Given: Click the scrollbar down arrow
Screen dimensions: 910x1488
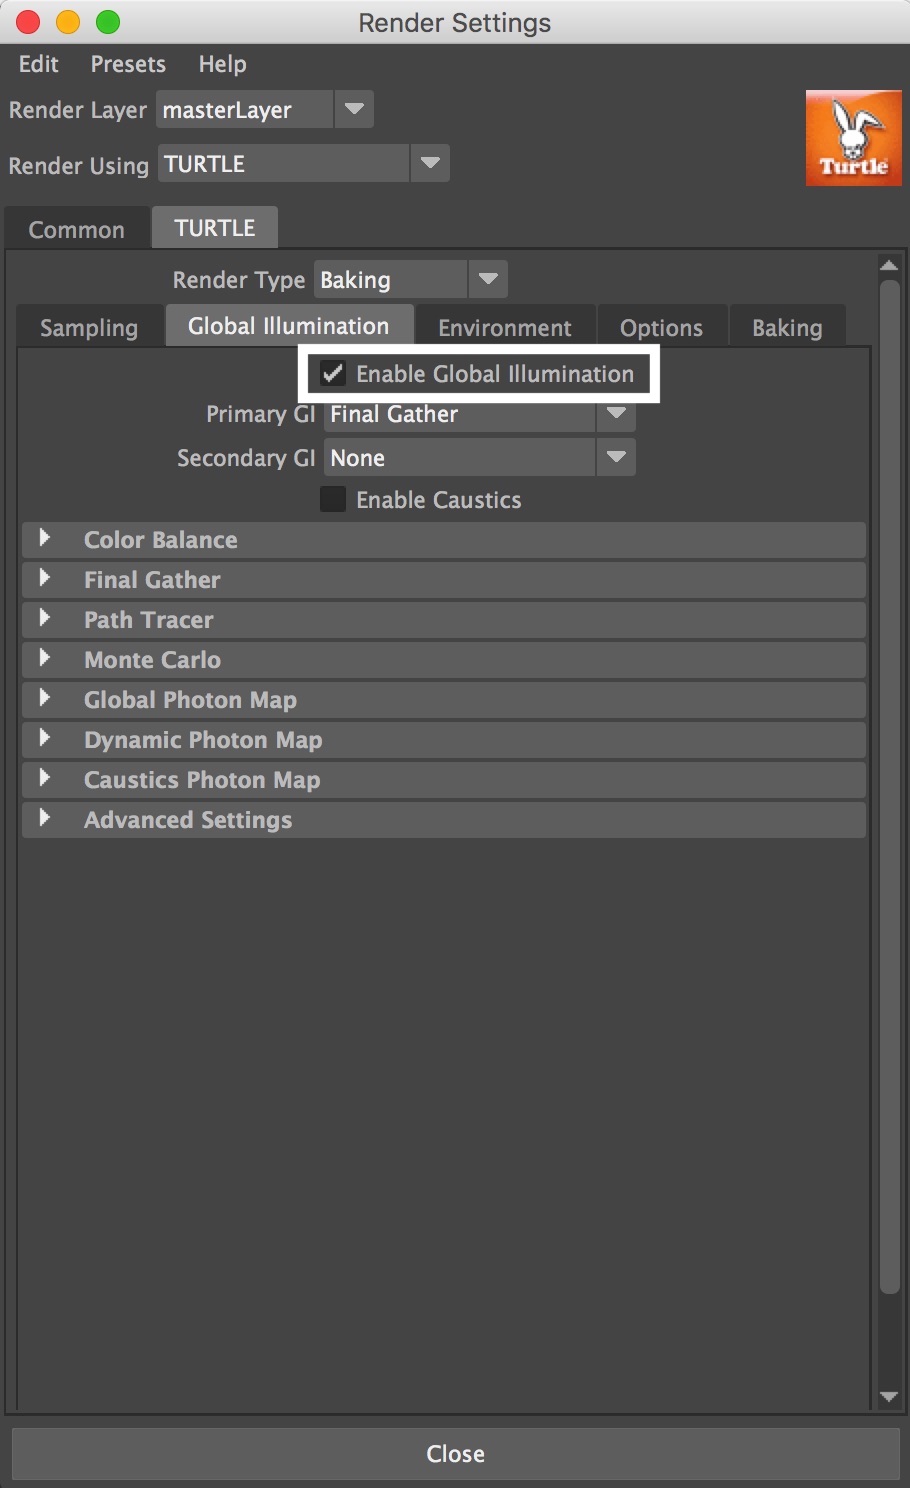Looking at the screenshot, I should coord(889,1396).
